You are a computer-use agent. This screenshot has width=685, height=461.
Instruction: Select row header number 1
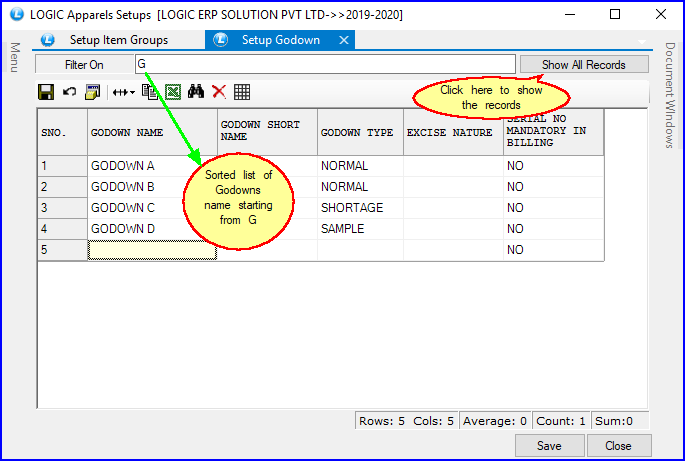click(62, 166)
